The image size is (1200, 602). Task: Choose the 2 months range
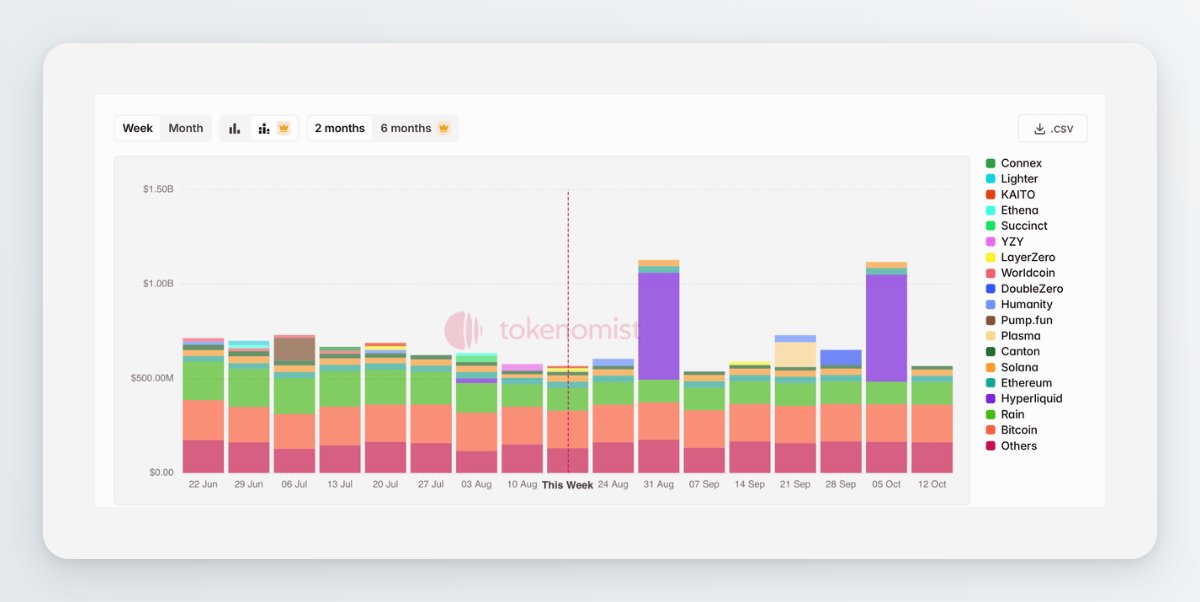click(340, 128)
